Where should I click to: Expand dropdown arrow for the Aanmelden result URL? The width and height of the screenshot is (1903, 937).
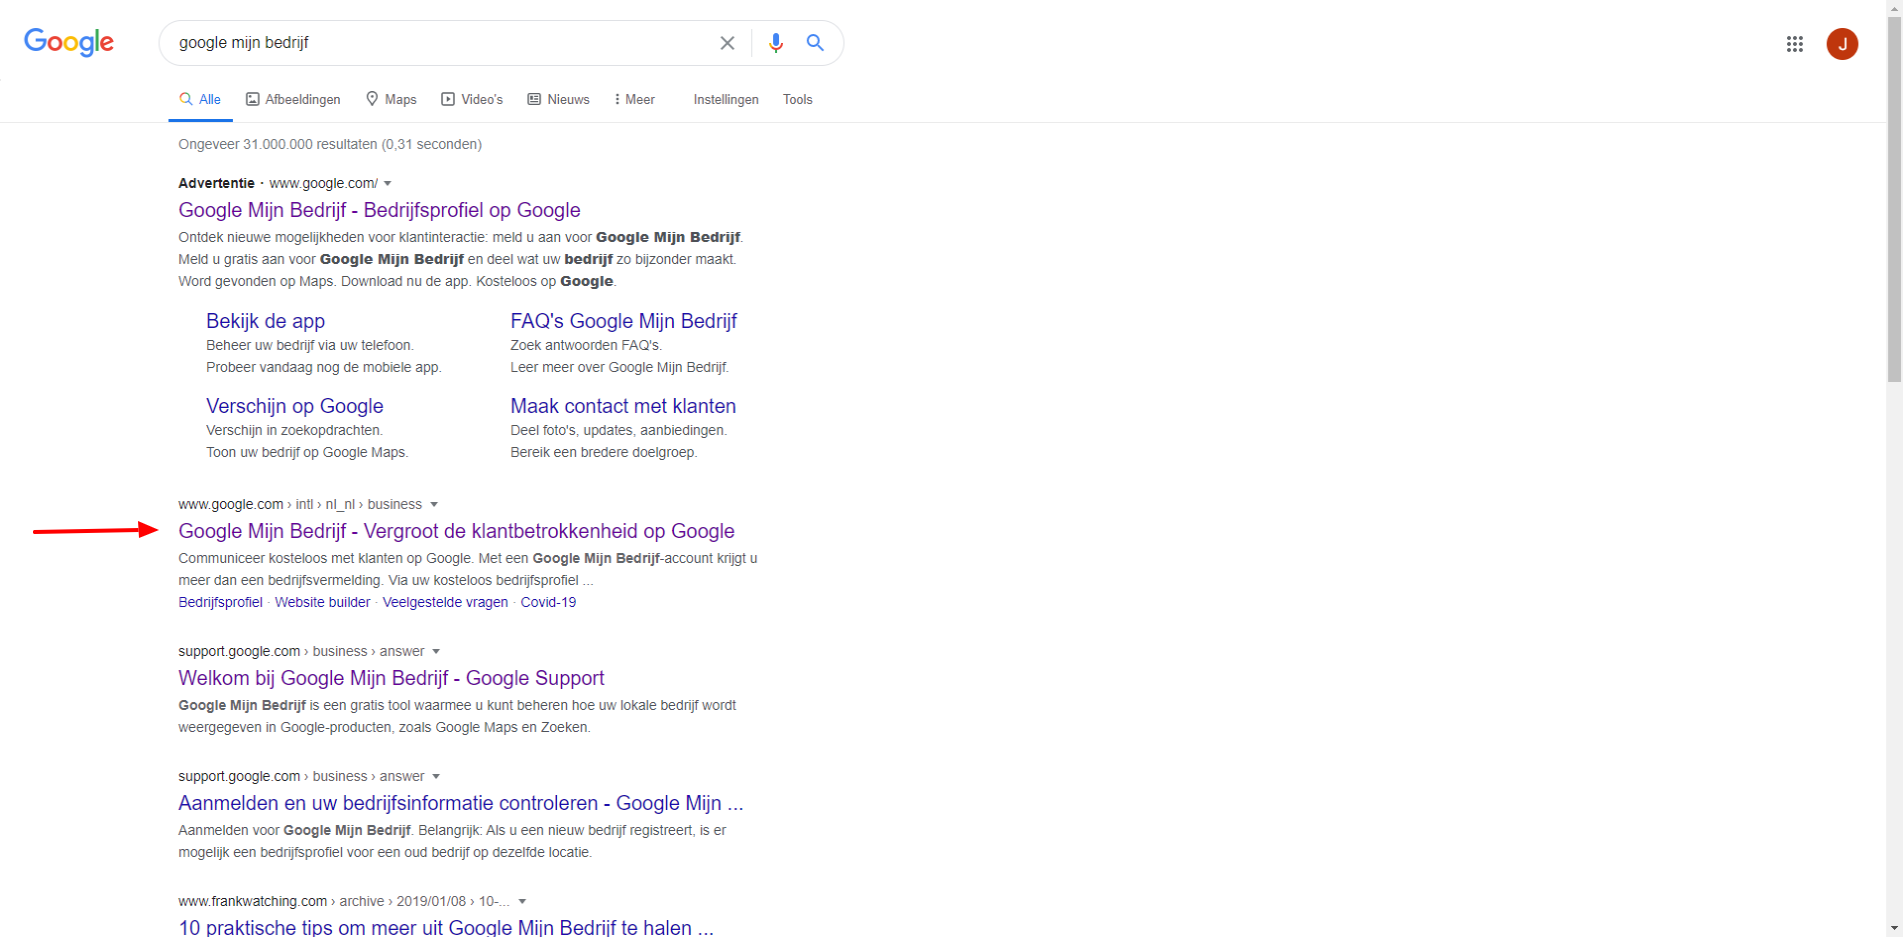click(x=436, y=776)
